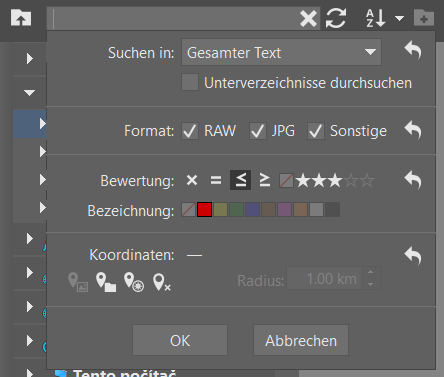Screen dimensions: 444x377
Task: Enable Unterverzeichnisse durchsuchen checkbox
Action: (190, 82)
